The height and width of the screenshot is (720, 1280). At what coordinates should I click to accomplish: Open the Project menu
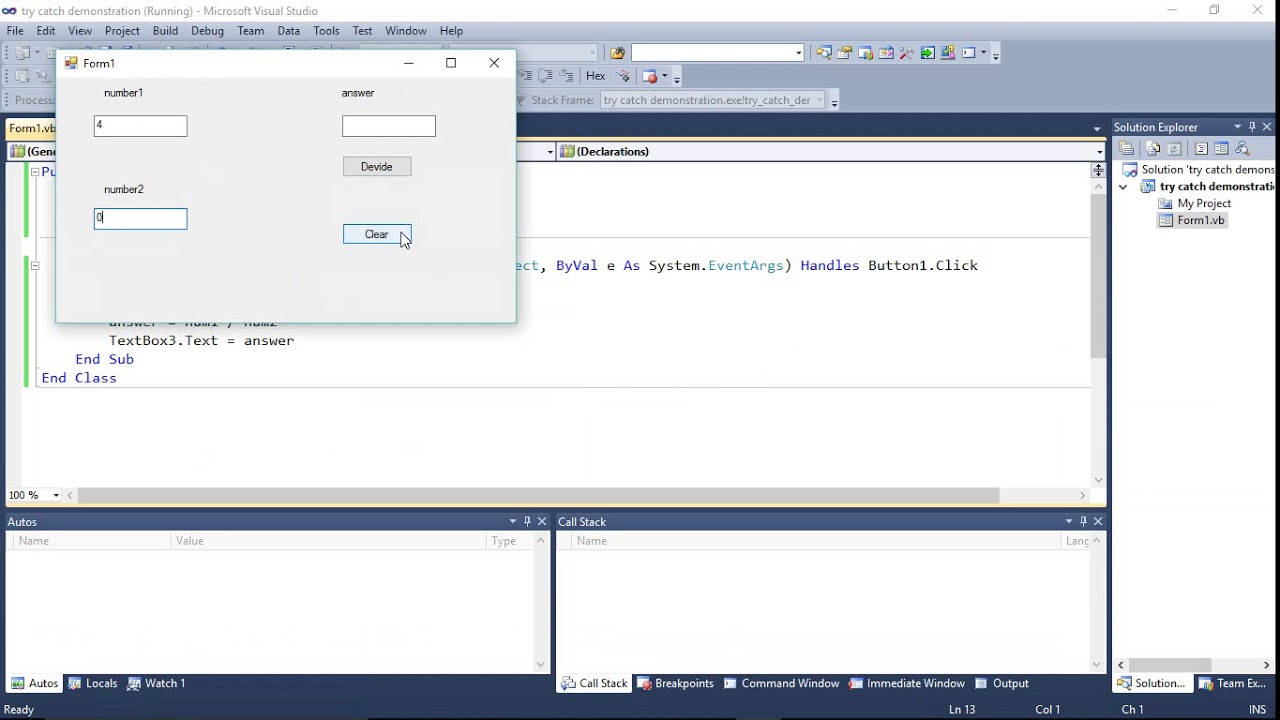[122, 31]
